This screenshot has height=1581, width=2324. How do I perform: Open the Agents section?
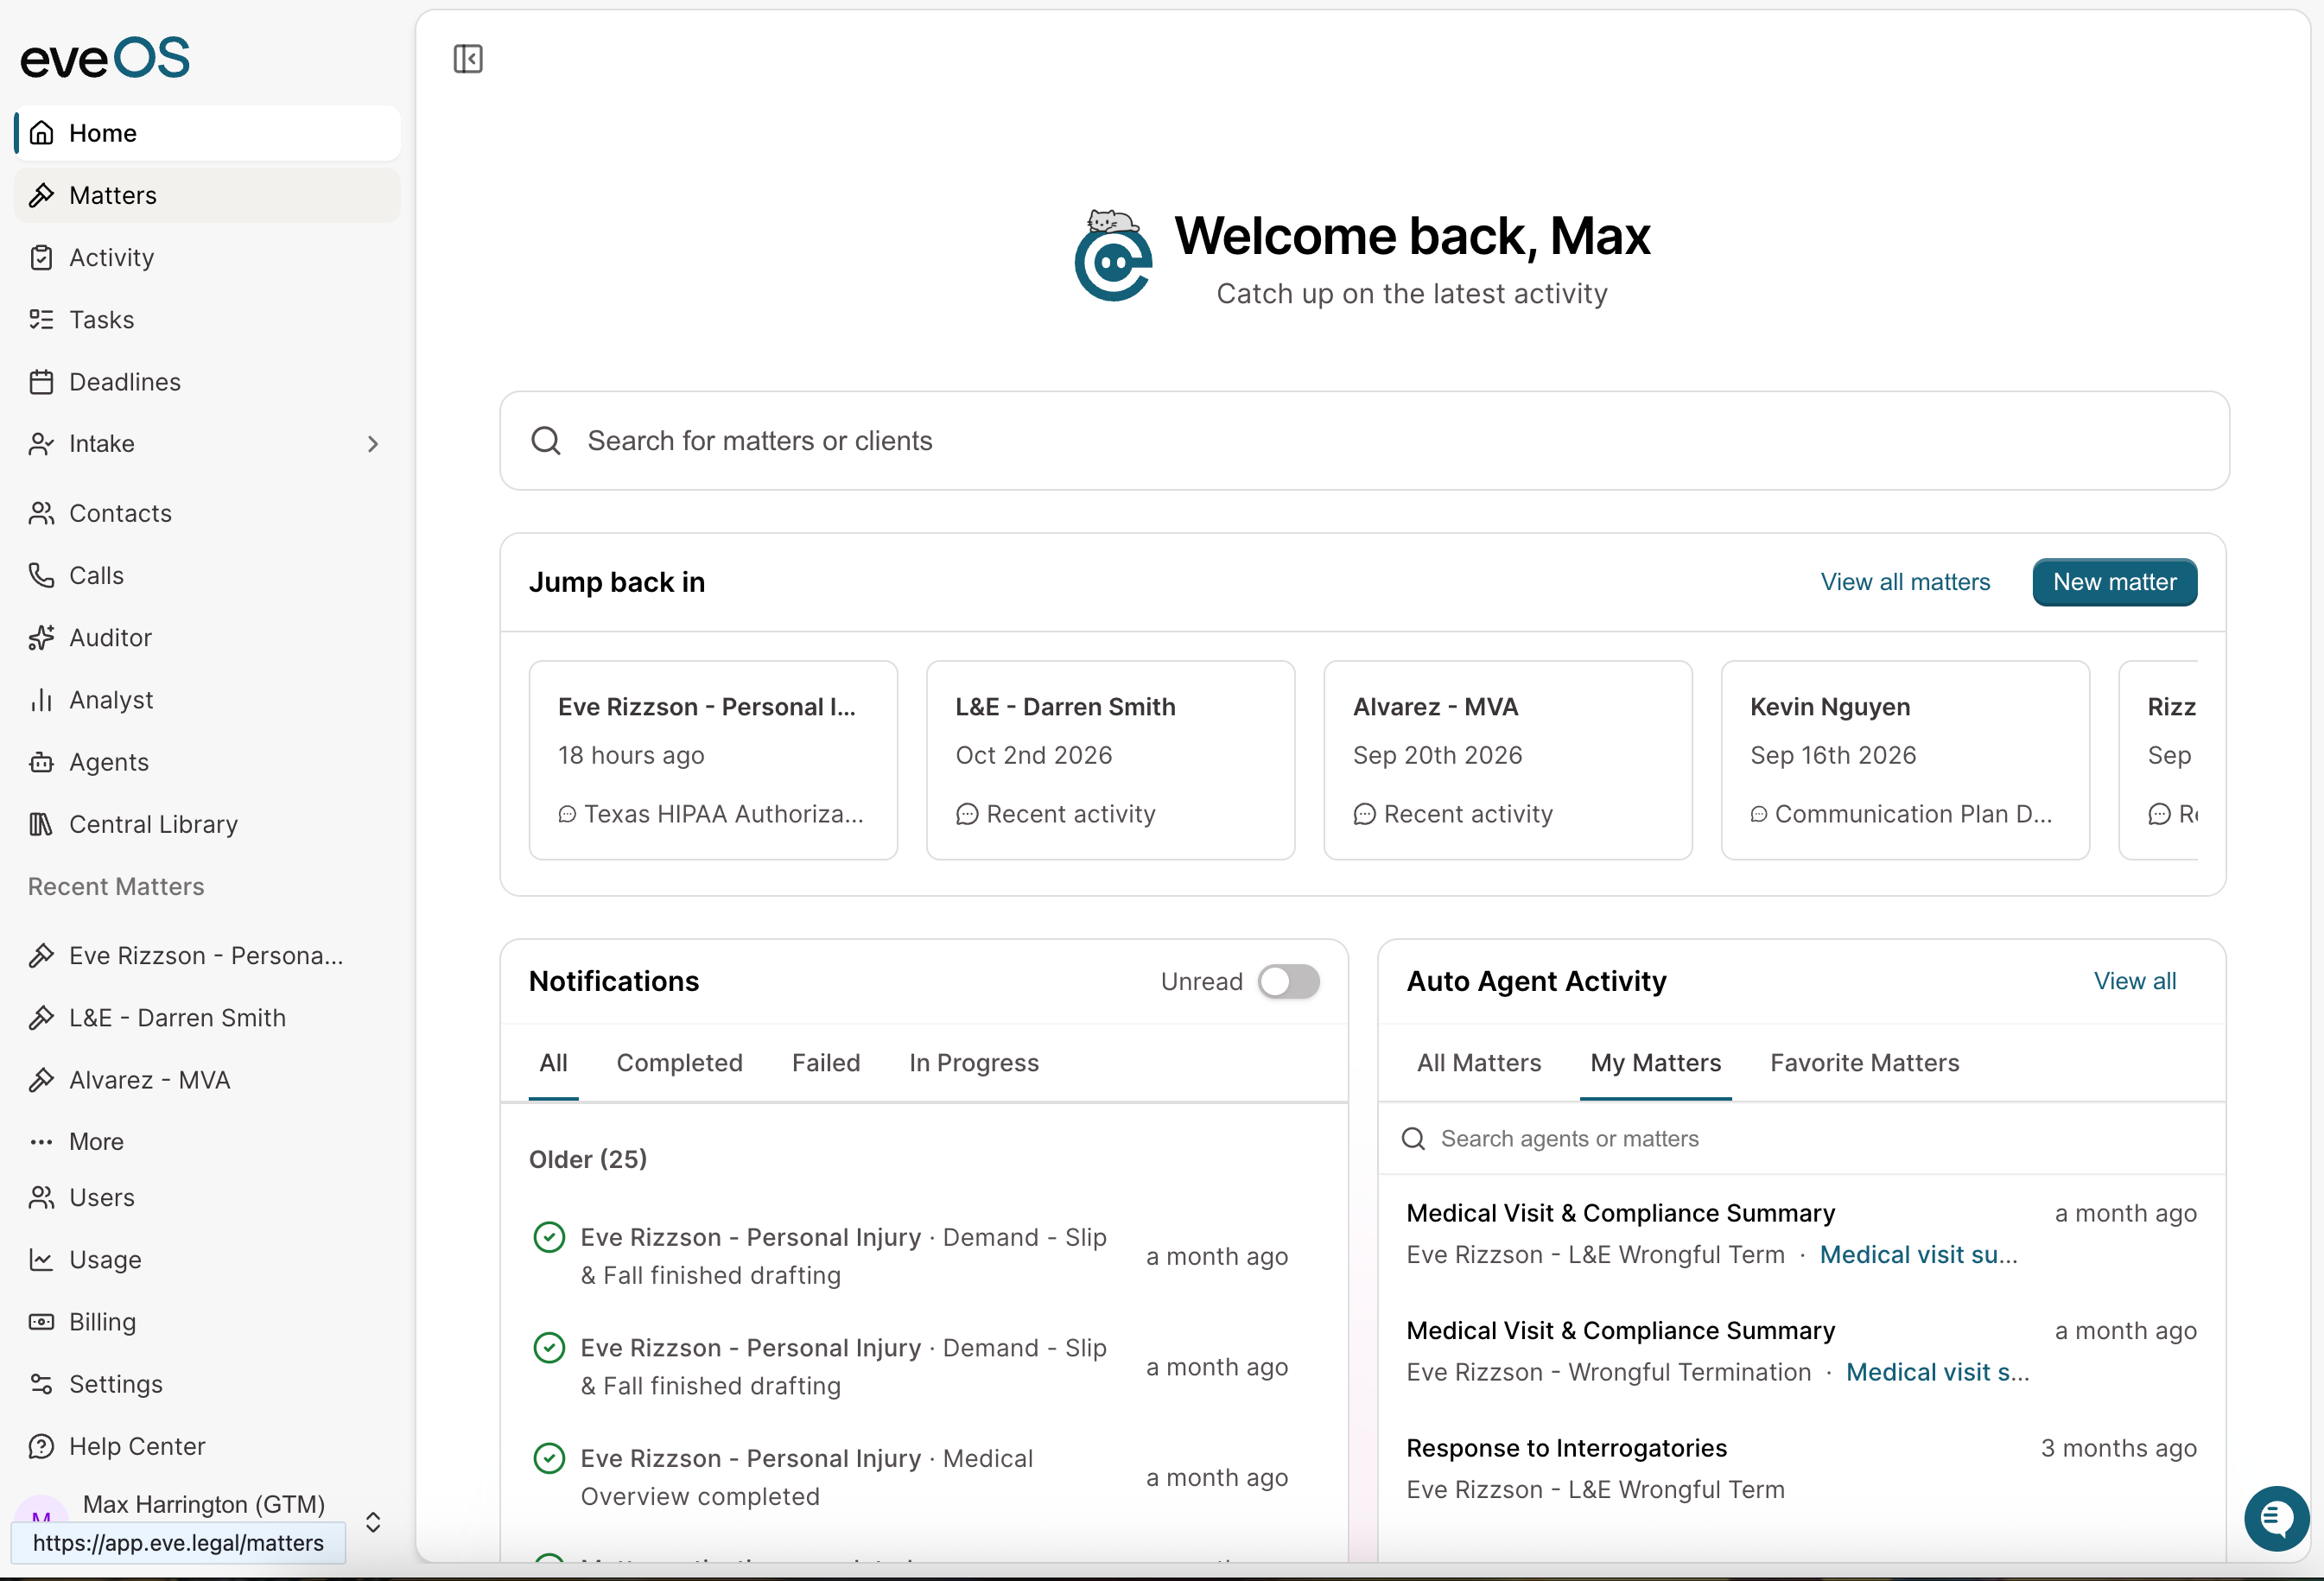point(207,762)
